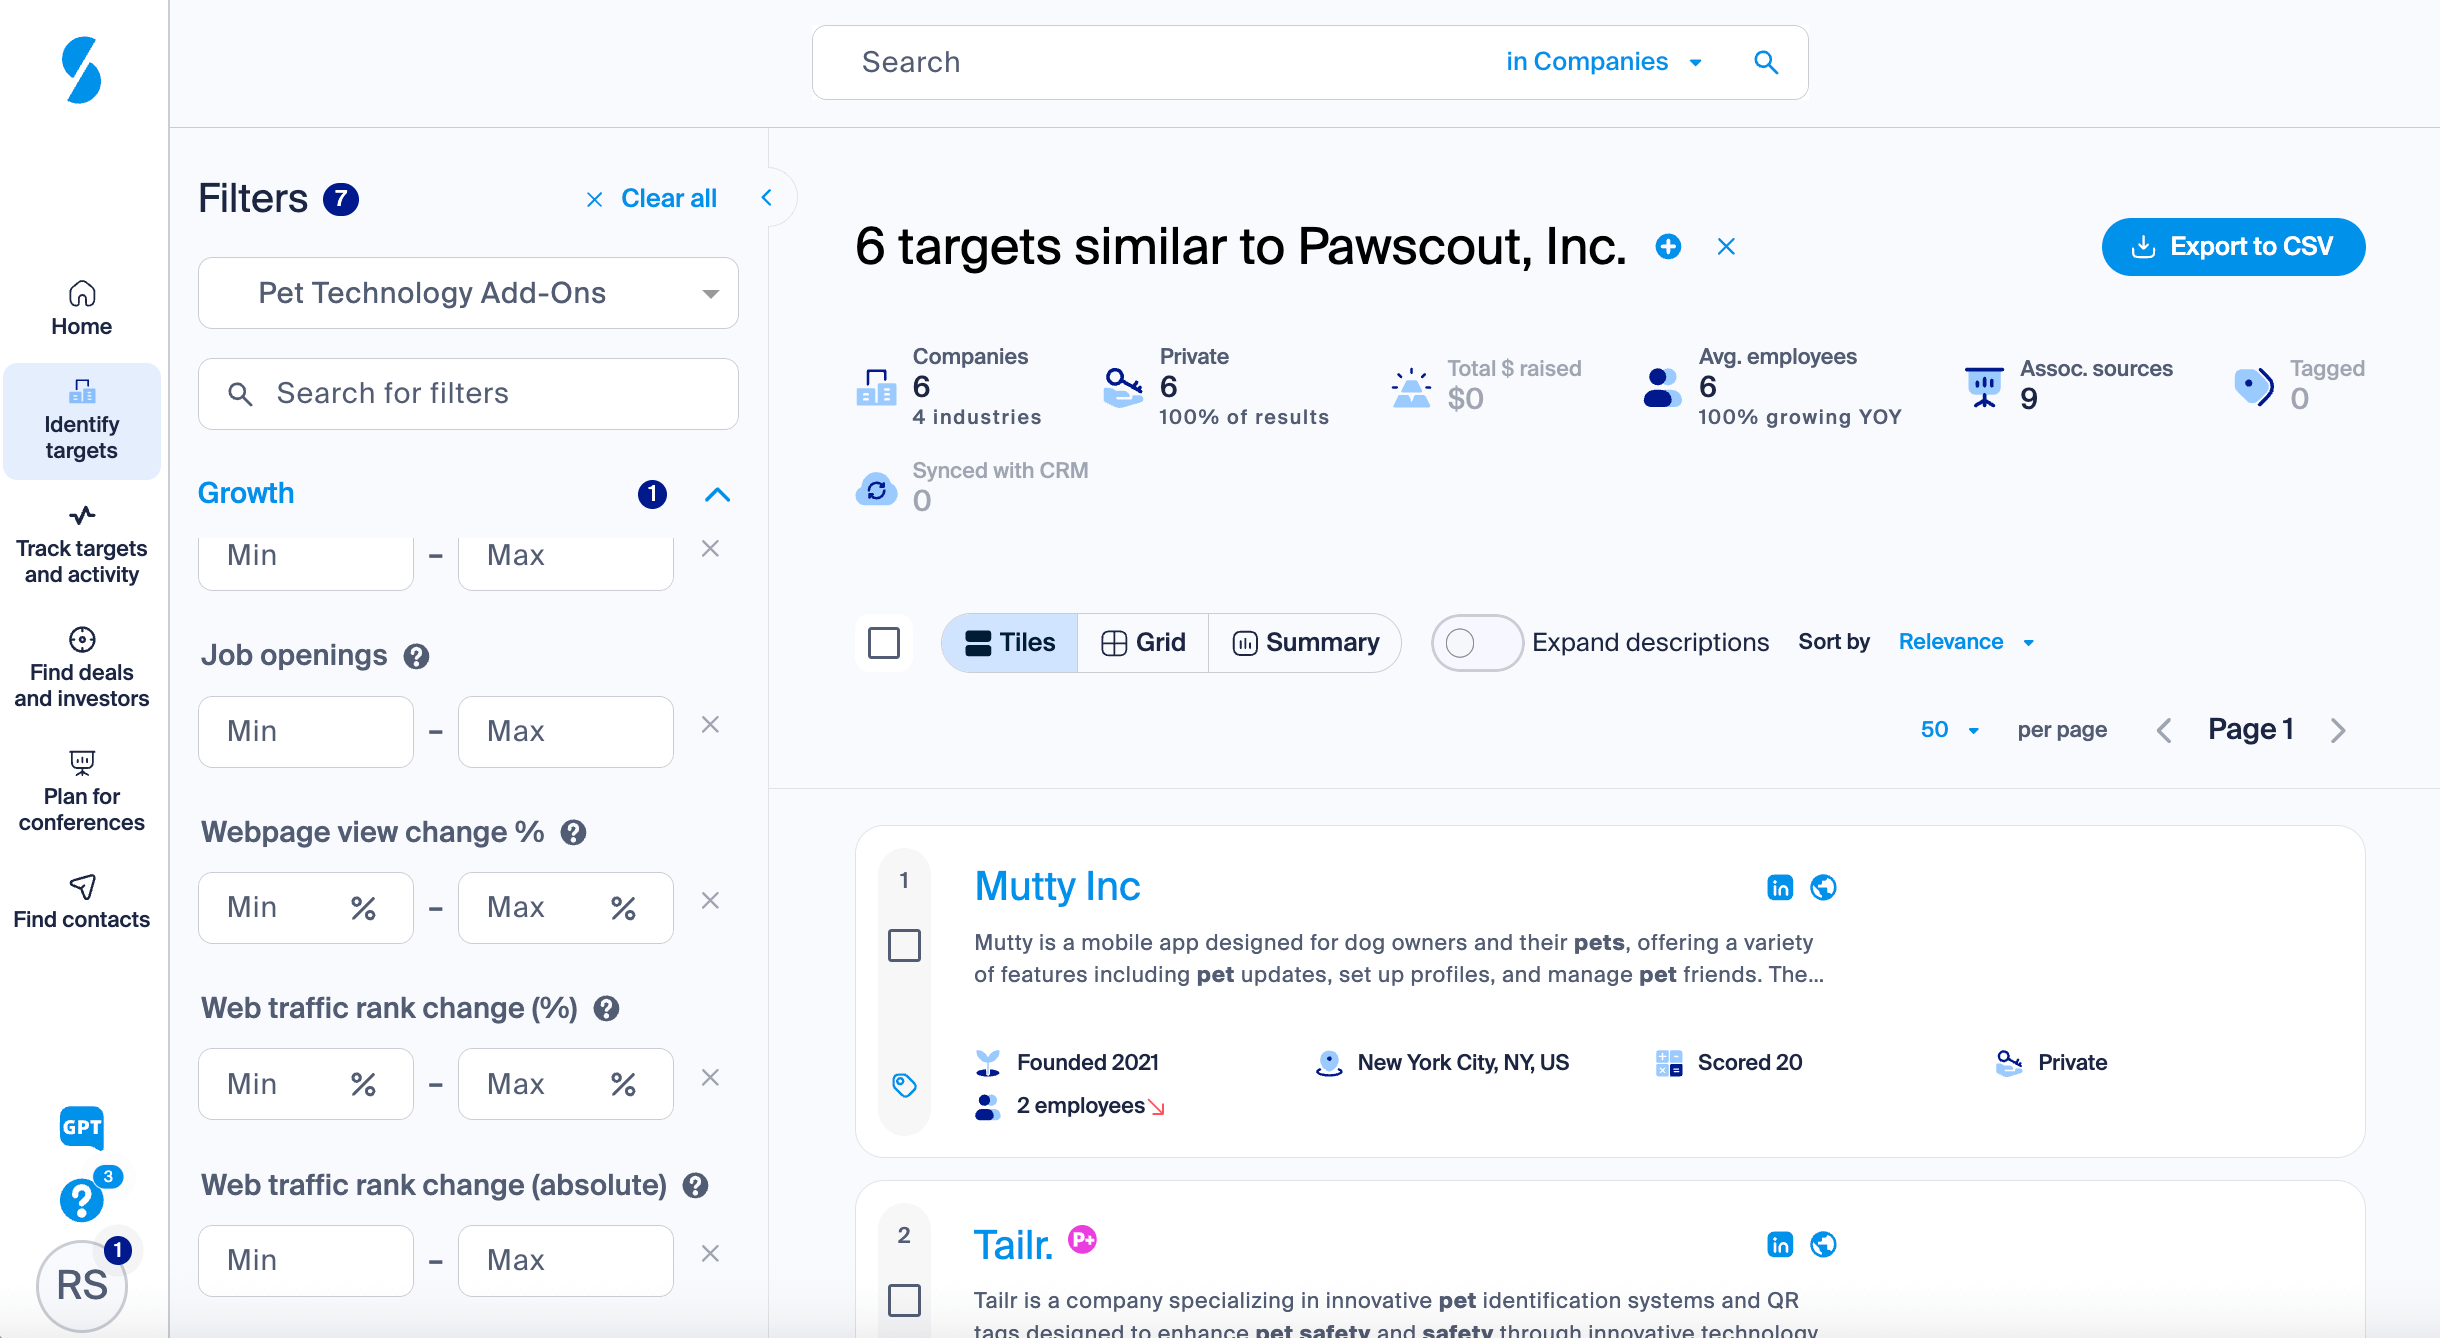Check the Mutty Inc selection checkbox
2440x1338 pixels.
tap(904, 945)
